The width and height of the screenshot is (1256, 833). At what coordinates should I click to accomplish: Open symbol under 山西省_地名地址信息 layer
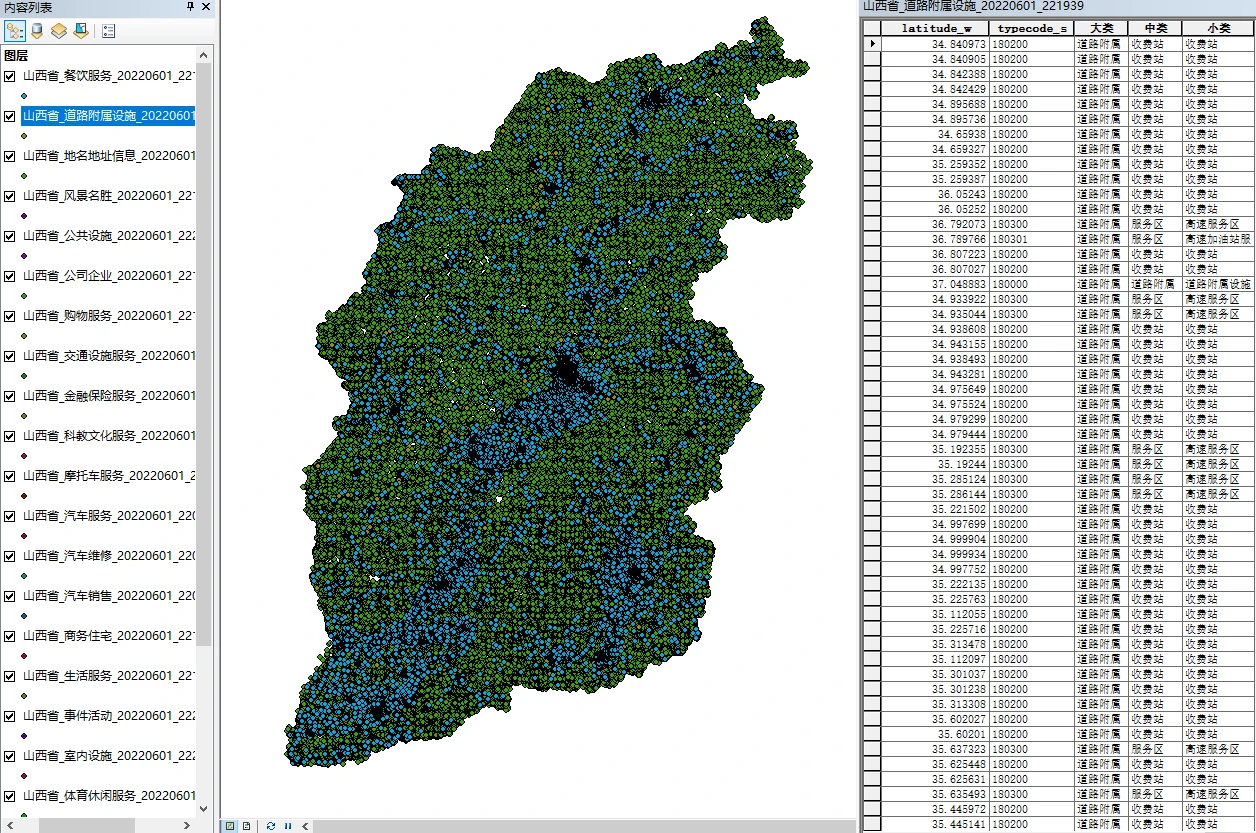tap(24, 175)
